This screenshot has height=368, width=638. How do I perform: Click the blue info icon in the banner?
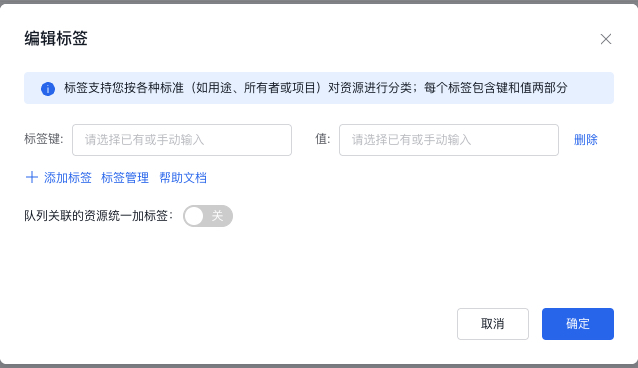tap(48, 88)
